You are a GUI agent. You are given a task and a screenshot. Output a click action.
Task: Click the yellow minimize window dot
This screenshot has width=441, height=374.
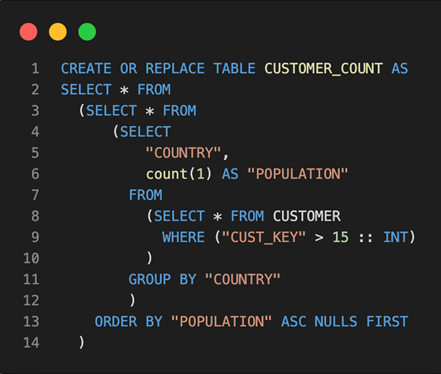[x=58, y=32]
